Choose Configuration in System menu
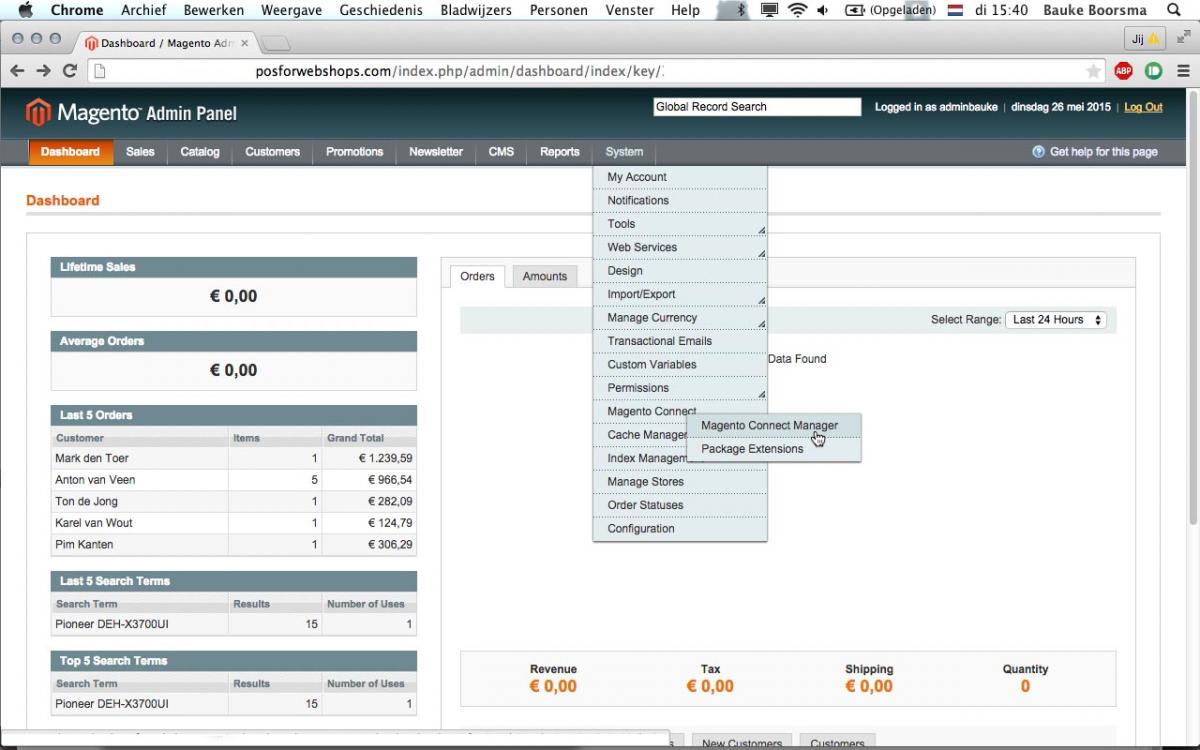The height and width of the screenshot is (750, 1200). pyautogui.click(x=680, y=529)
